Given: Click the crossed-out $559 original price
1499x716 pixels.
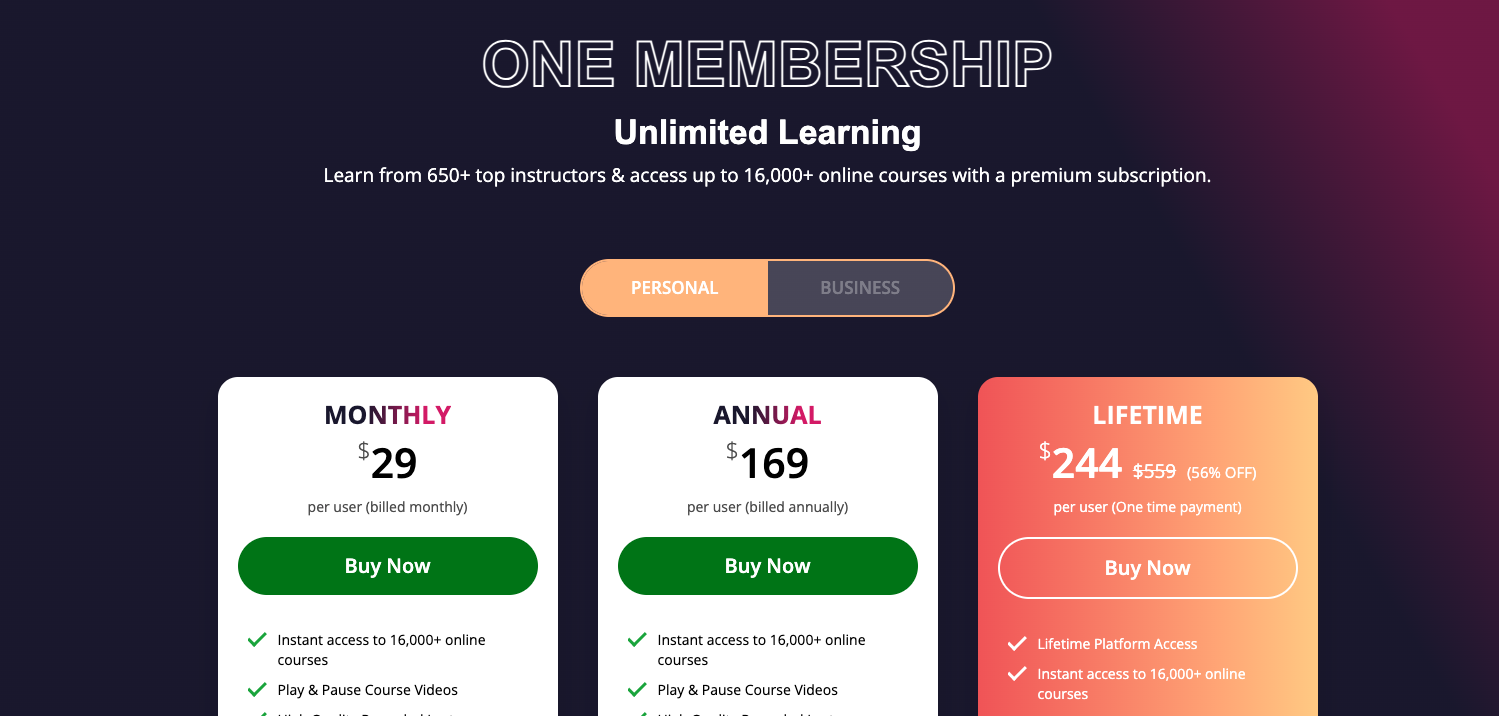Looking at the screenshot, I should point(1154,471).
